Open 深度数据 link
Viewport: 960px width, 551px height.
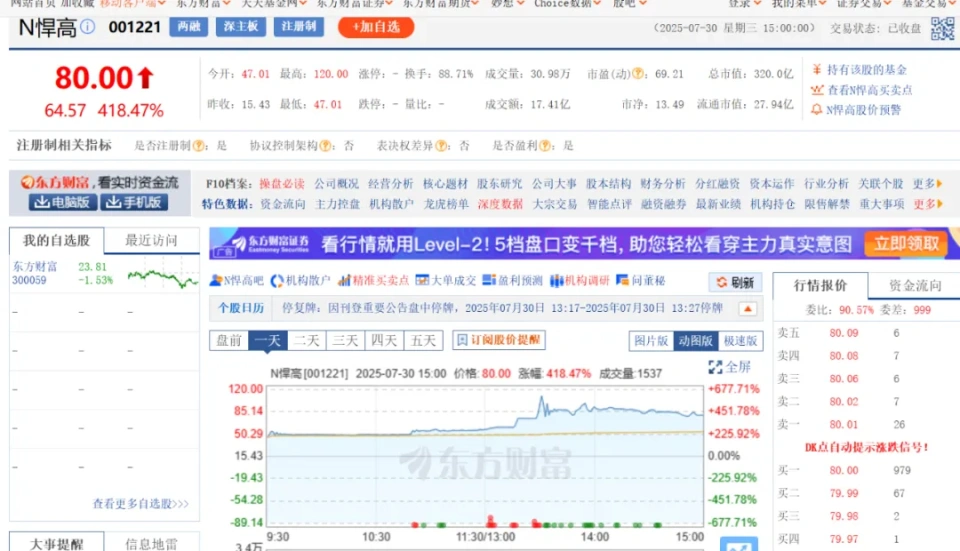coord(500,204)
